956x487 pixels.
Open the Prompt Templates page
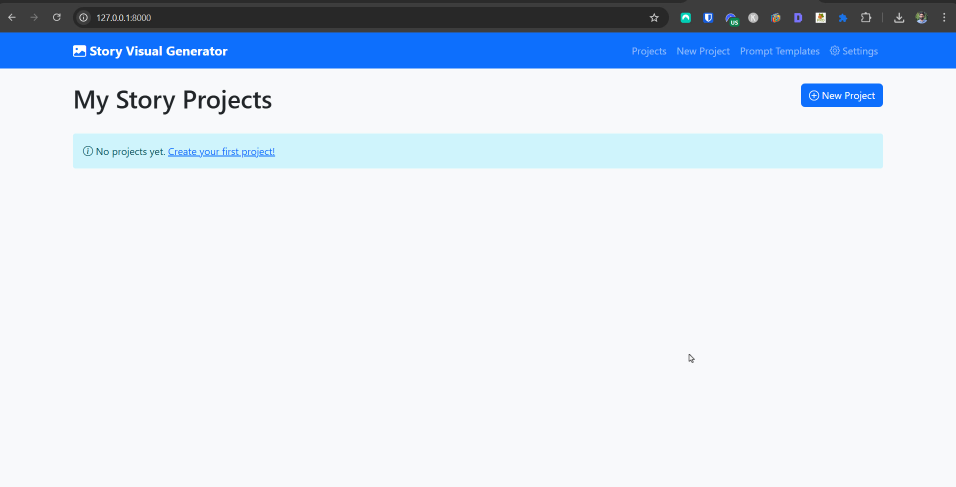(779, 51)
